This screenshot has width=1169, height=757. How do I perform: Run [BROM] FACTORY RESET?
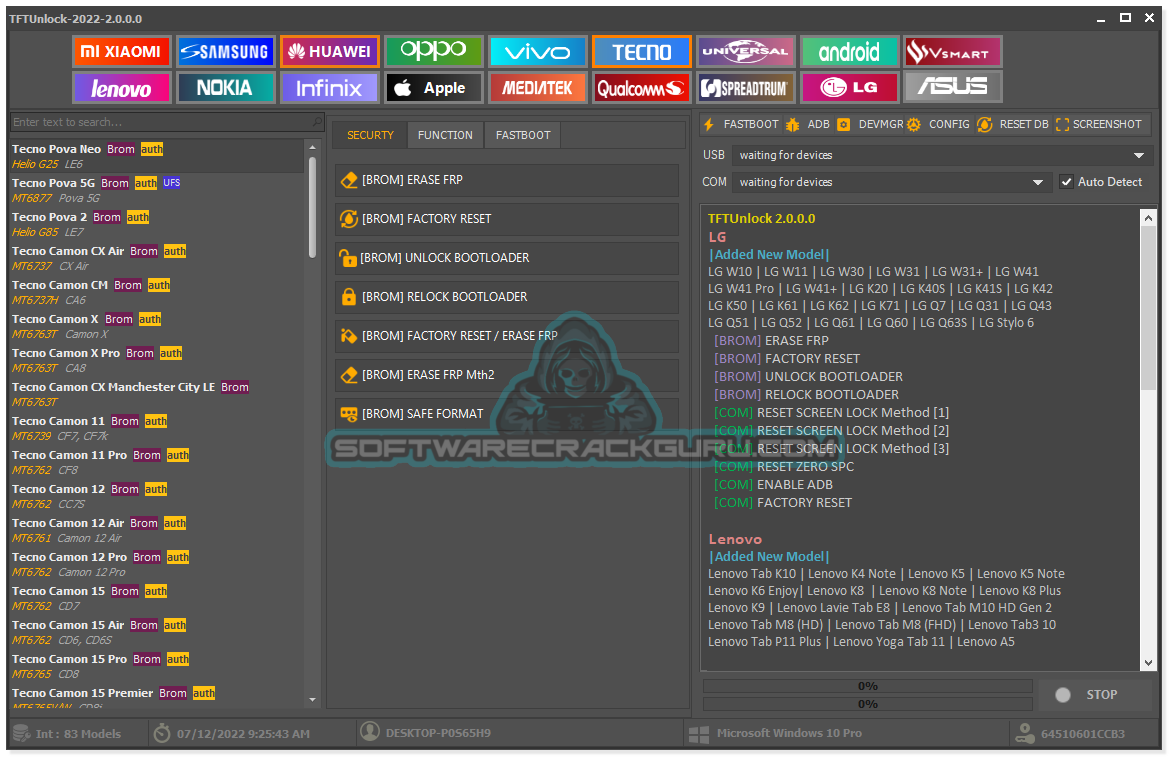[506, 219]
